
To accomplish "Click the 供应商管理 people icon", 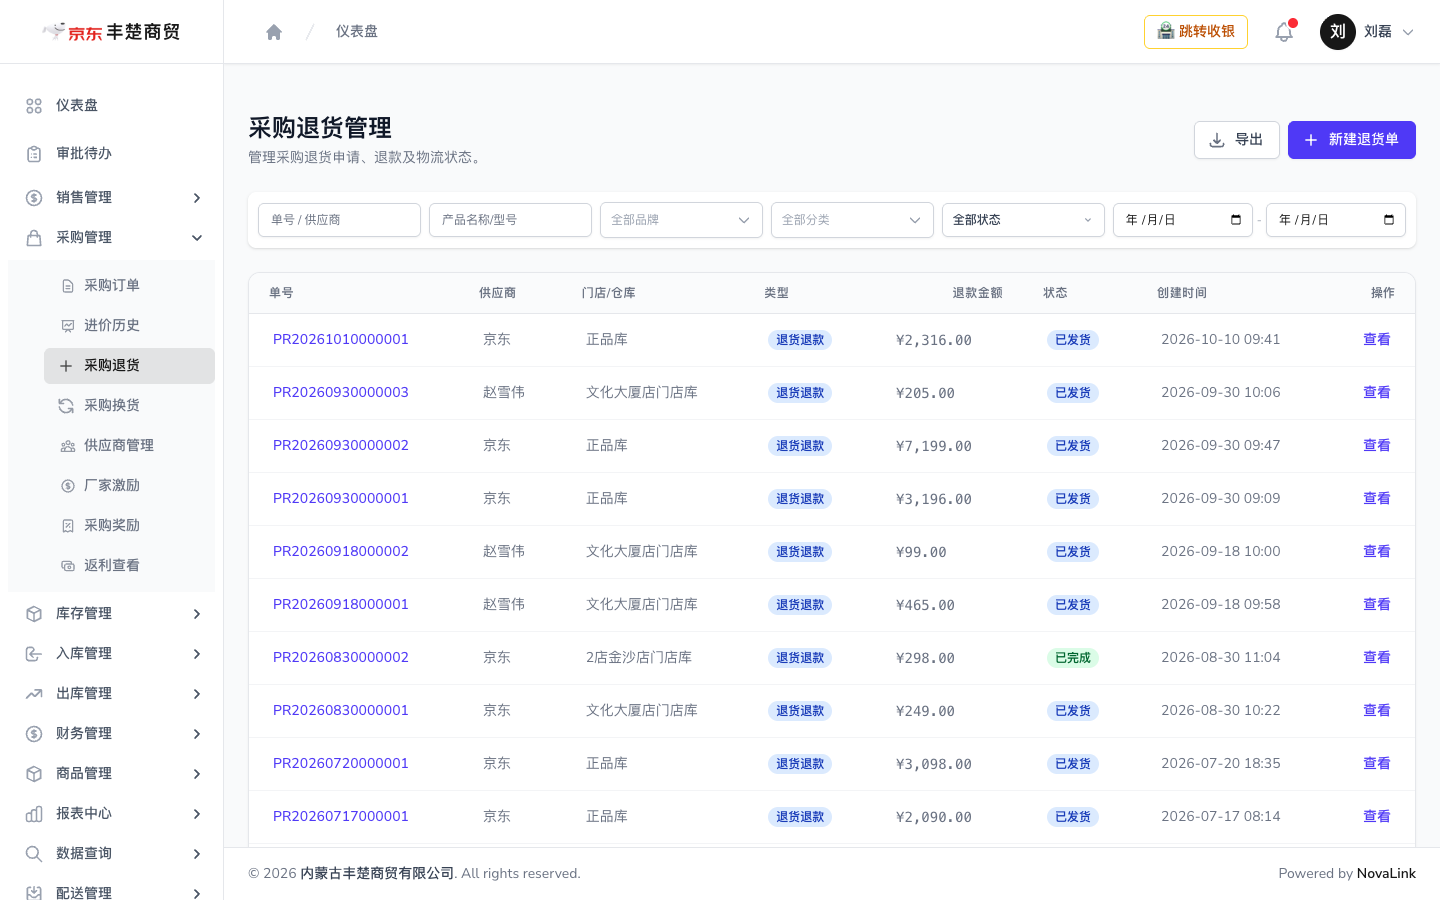I will pos(68,446).
